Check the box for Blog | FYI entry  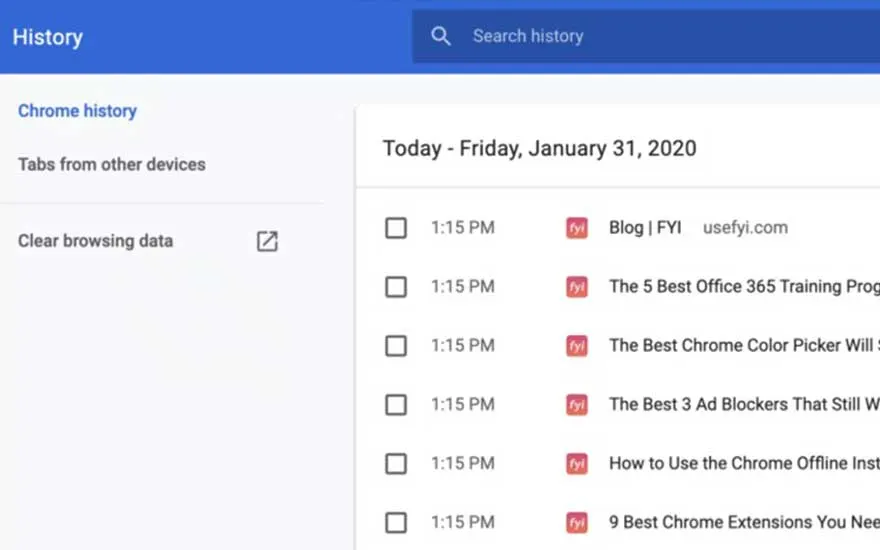[x=396, y=228]
